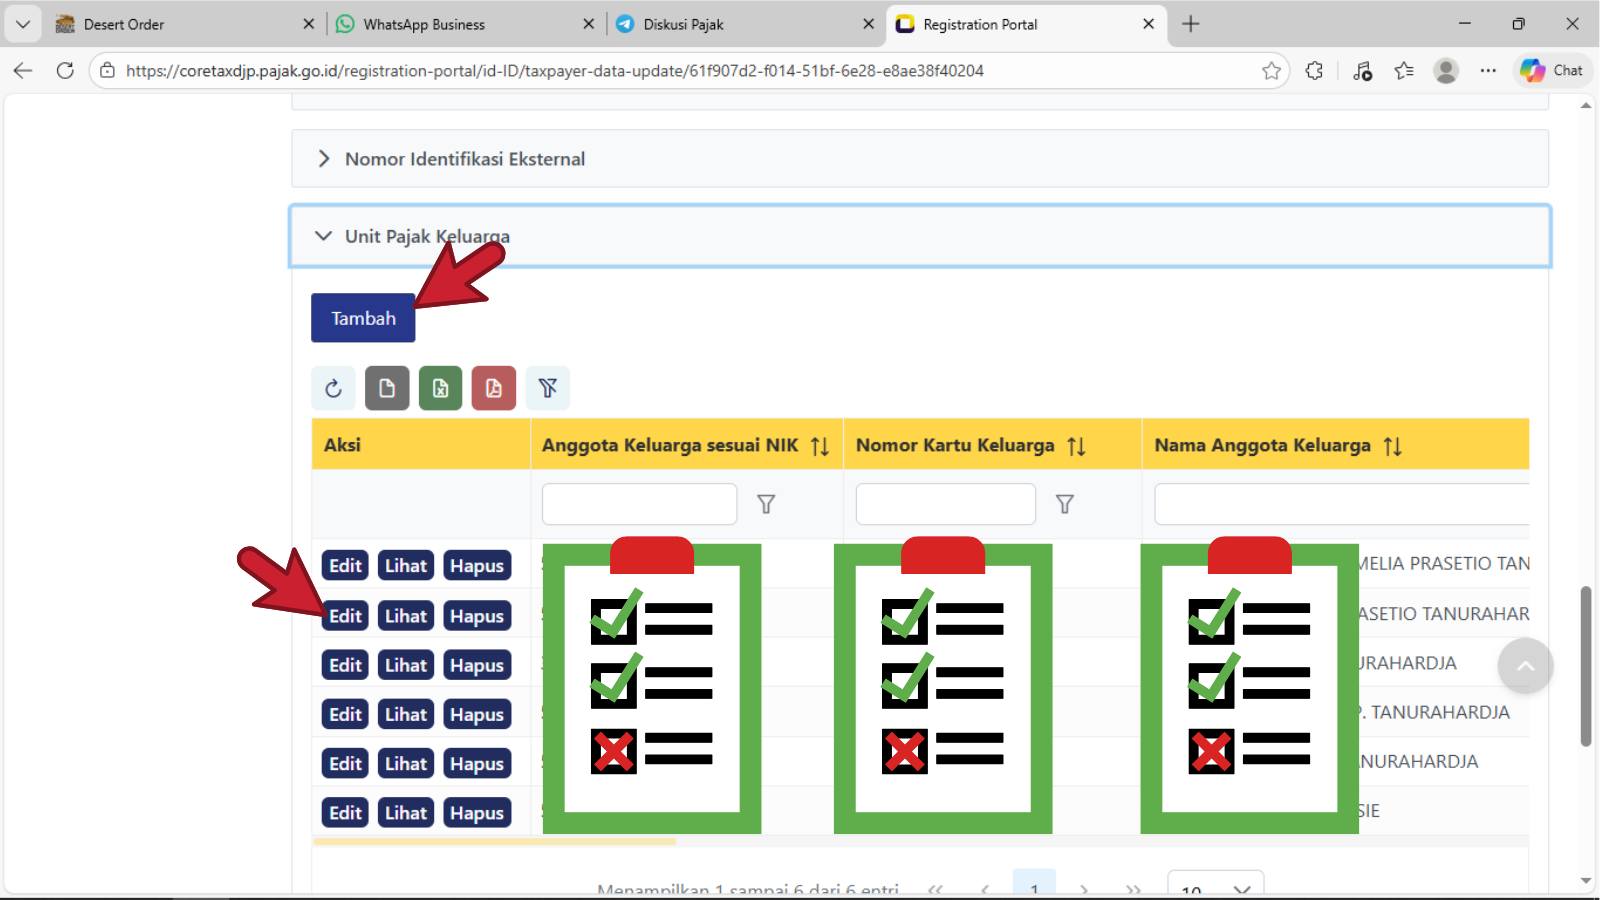The width and height of the screenshot is (1600, 900).
Task: Bookmark this page with star icon
Action: click(1271, 71)
